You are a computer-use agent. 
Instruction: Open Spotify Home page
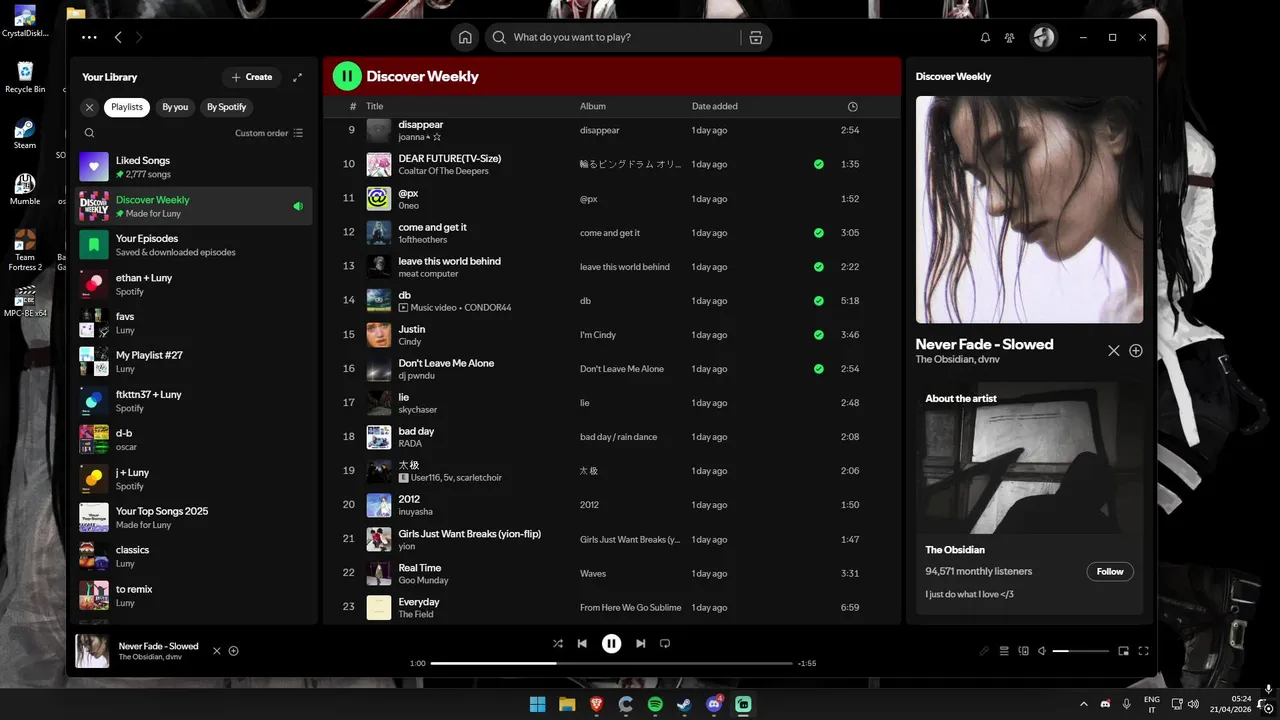[x=465, y=37]
